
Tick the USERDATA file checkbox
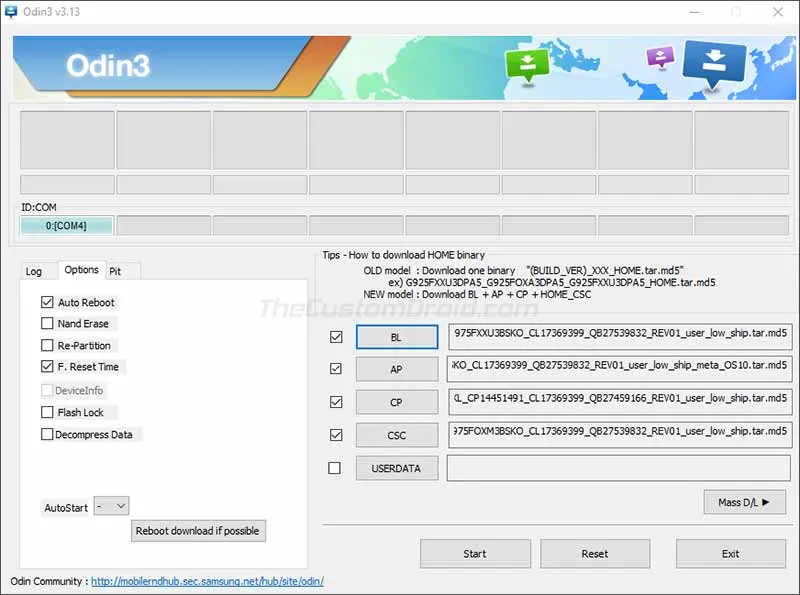point(335,468)
